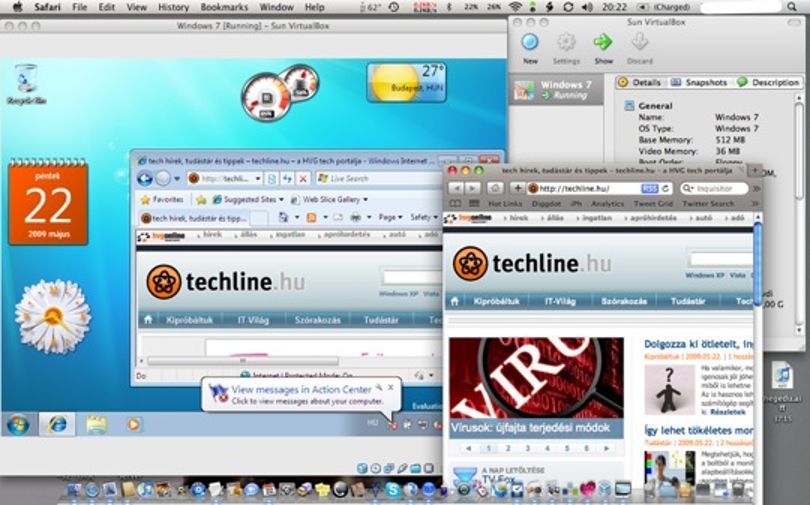Viewport: 810px width, 505px height.
Task: Switch to the Snapshots tab
Action: [699, 83]
